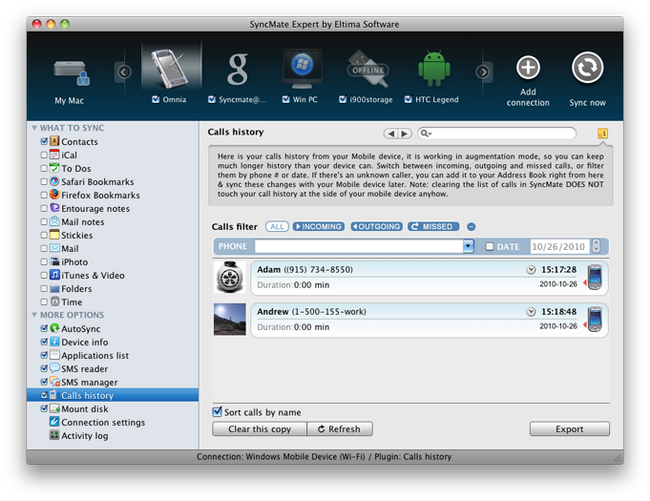Viewport: 650px width, 501px height.
Task: Filter by MISSED calls
Action: pos(433,227)
